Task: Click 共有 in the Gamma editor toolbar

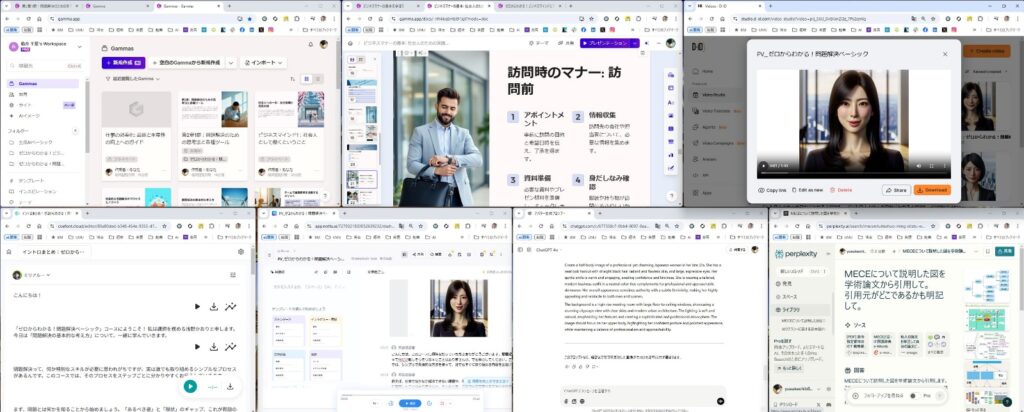Action: (x=566, y=43)
